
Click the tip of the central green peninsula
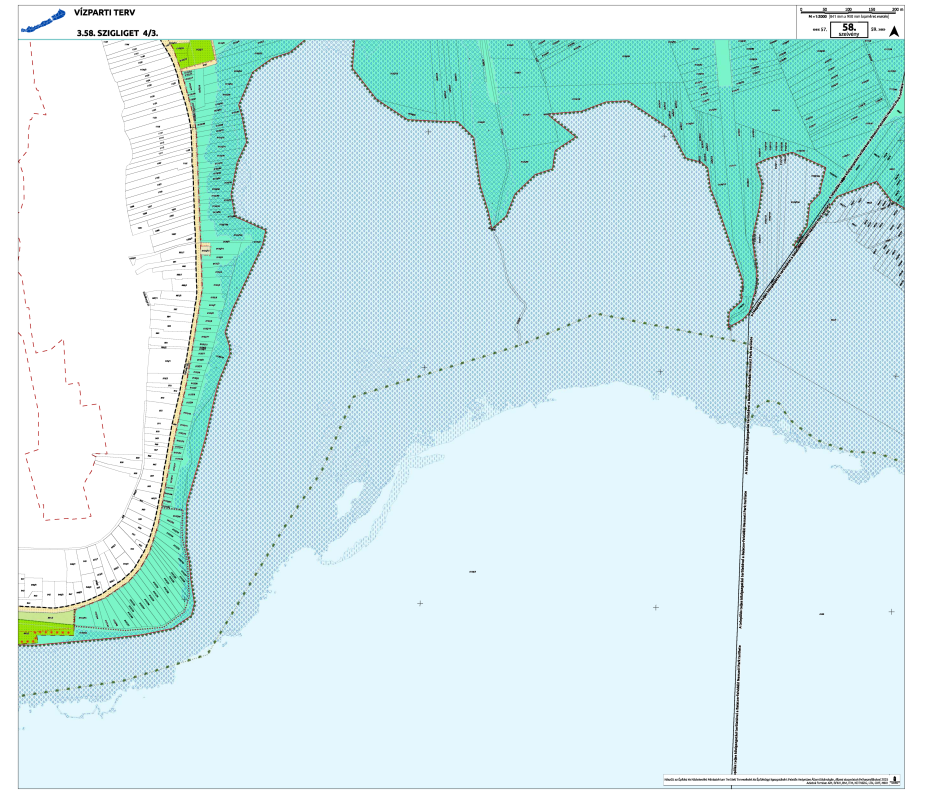coord(492,226)
